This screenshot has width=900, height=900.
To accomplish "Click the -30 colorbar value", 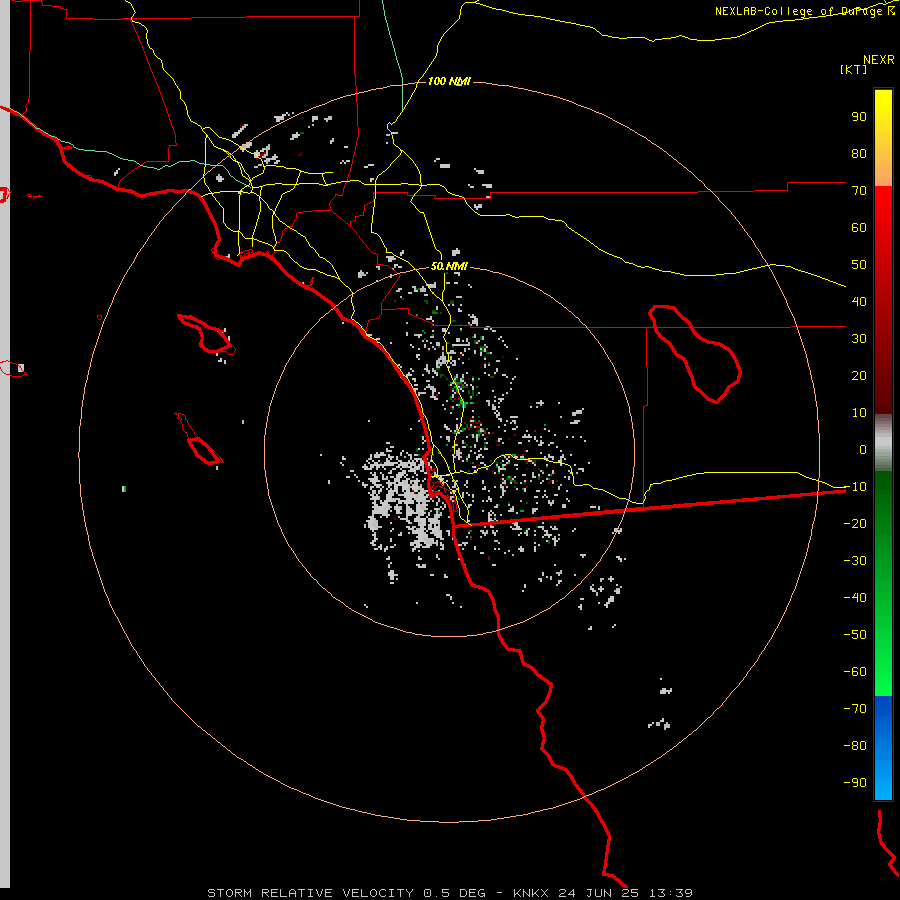I will click(x=855, y=561).
